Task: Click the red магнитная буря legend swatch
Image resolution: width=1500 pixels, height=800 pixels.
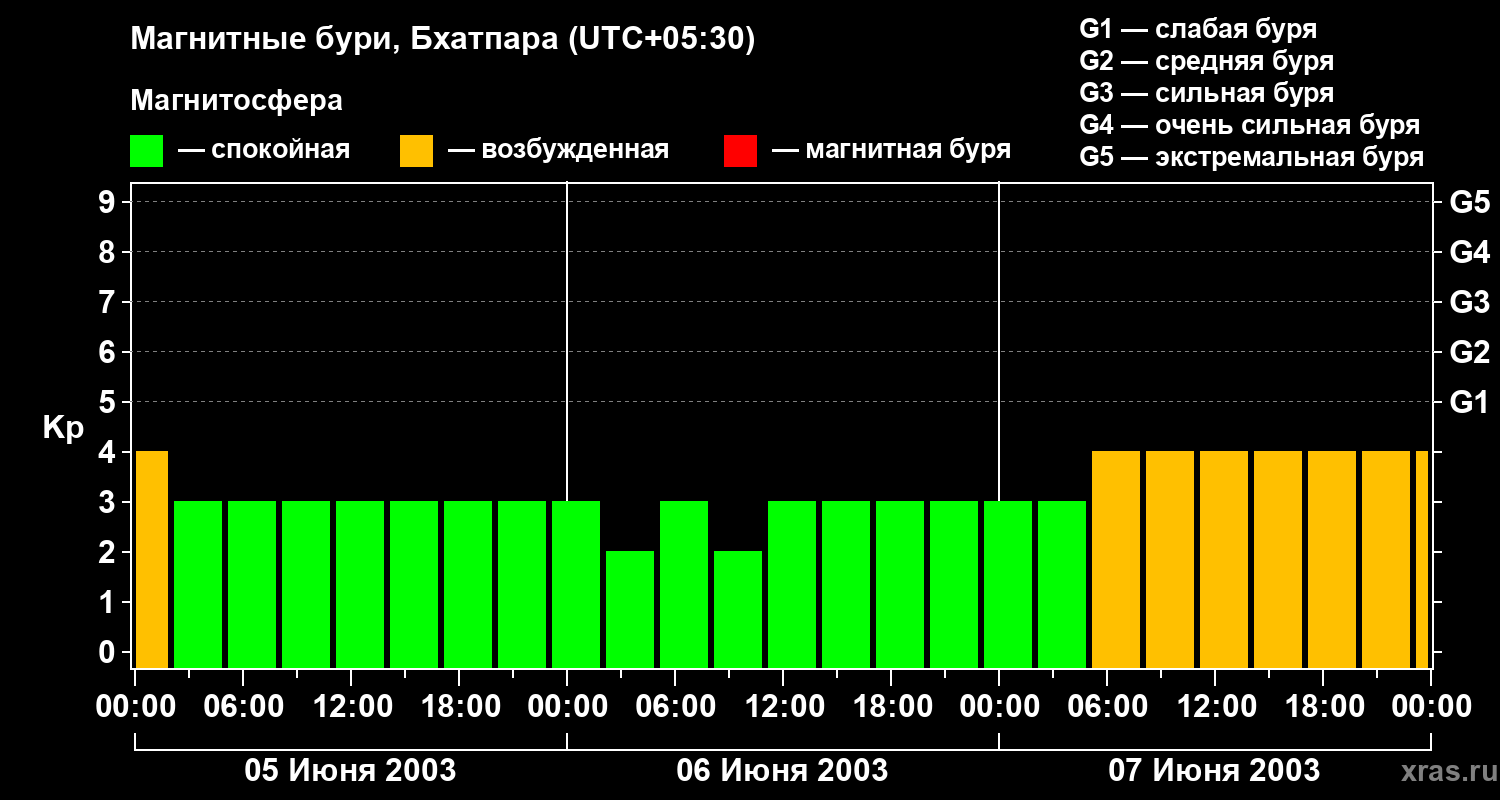Action: tap(740, 151)
